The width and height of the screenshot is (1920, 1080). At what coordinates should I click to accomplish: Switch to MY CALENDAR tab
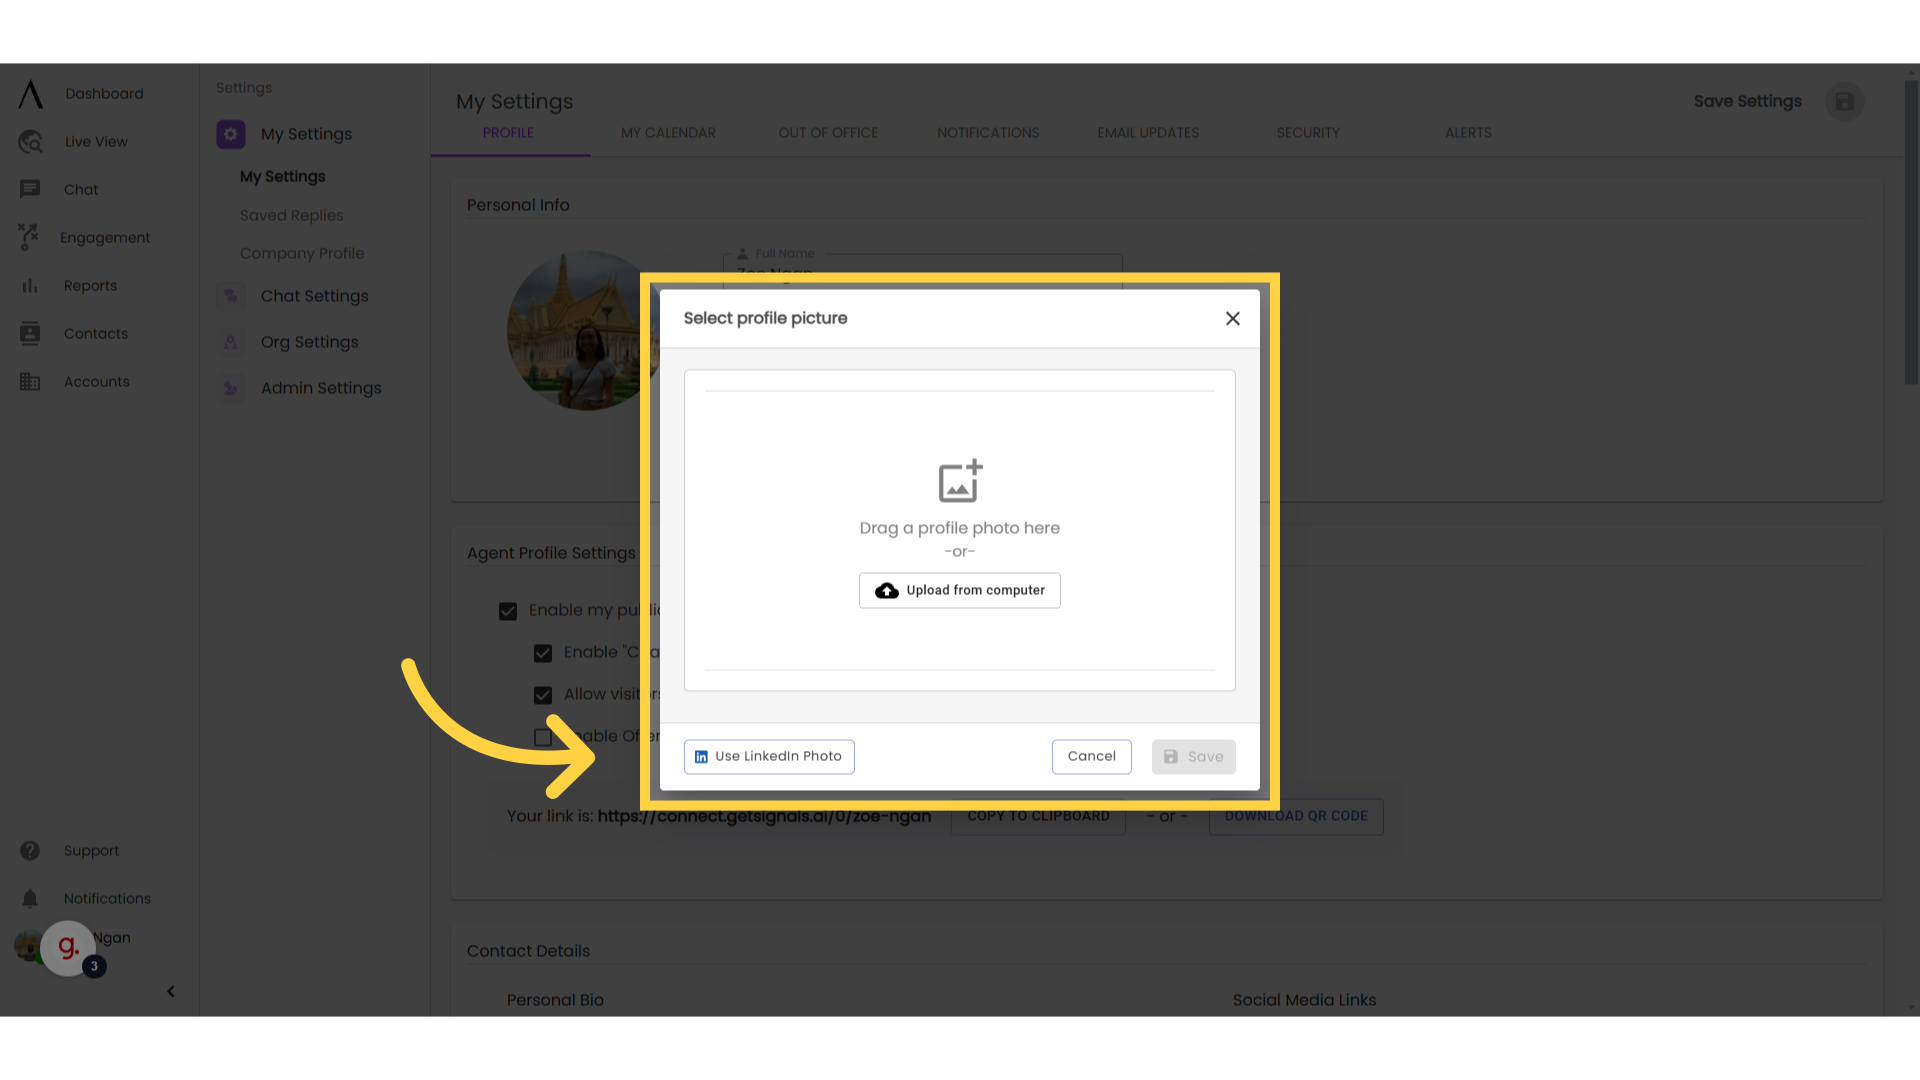669,132
